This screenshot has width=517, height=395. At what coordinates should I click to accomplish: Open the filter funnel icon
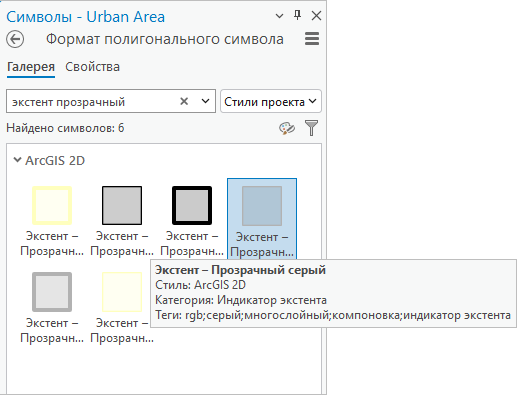(x=311, y=128)
